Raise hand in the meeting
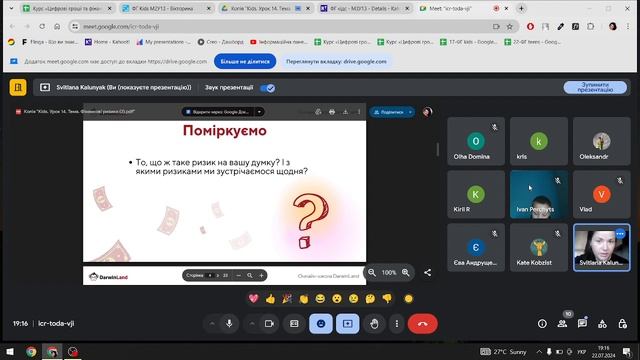This screenshot has height=360, width=640. pyautogui.click(x=374, y=324)
